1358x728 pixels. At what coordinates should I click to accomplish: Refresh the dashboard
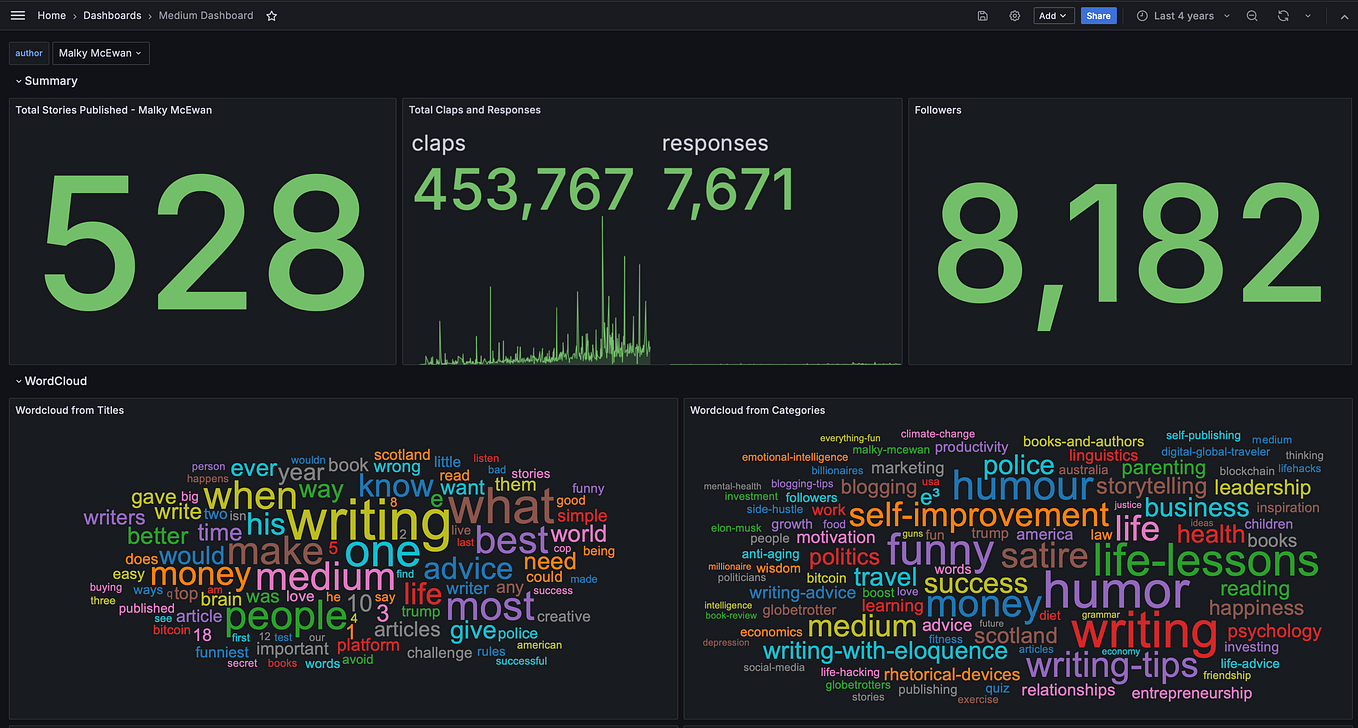pos(1283,16)
